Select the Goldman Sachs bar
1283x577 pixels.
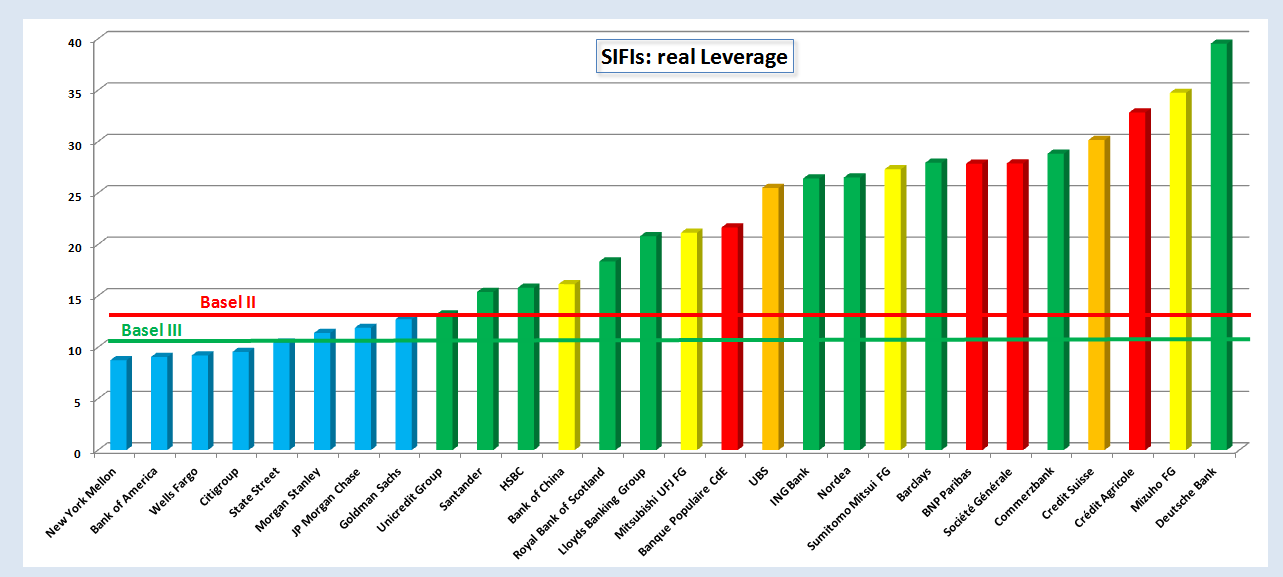(406, 383)
